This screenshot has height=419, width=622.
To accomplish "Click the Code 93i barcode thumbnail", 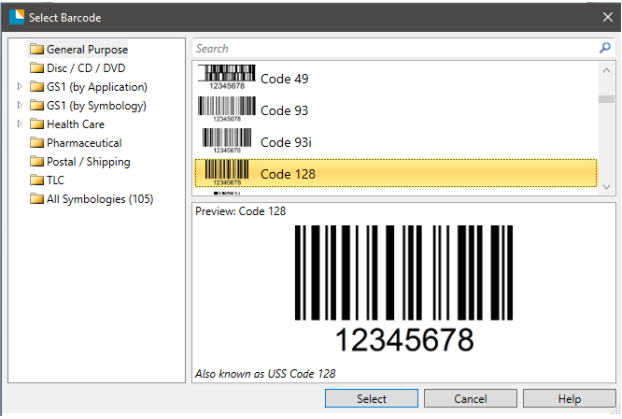I will click(227, 140).
